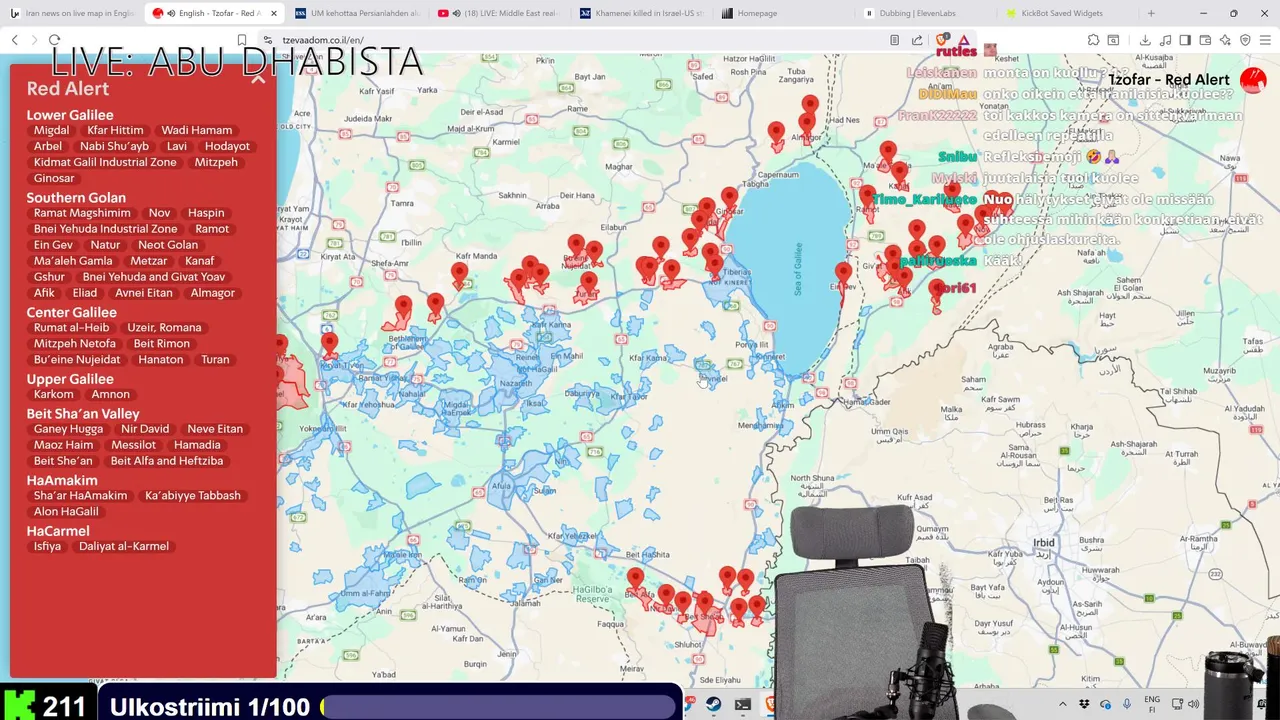Click the share icon in the address bar
This screenshot has width=1280, height=720.
(x=917, y=40)
